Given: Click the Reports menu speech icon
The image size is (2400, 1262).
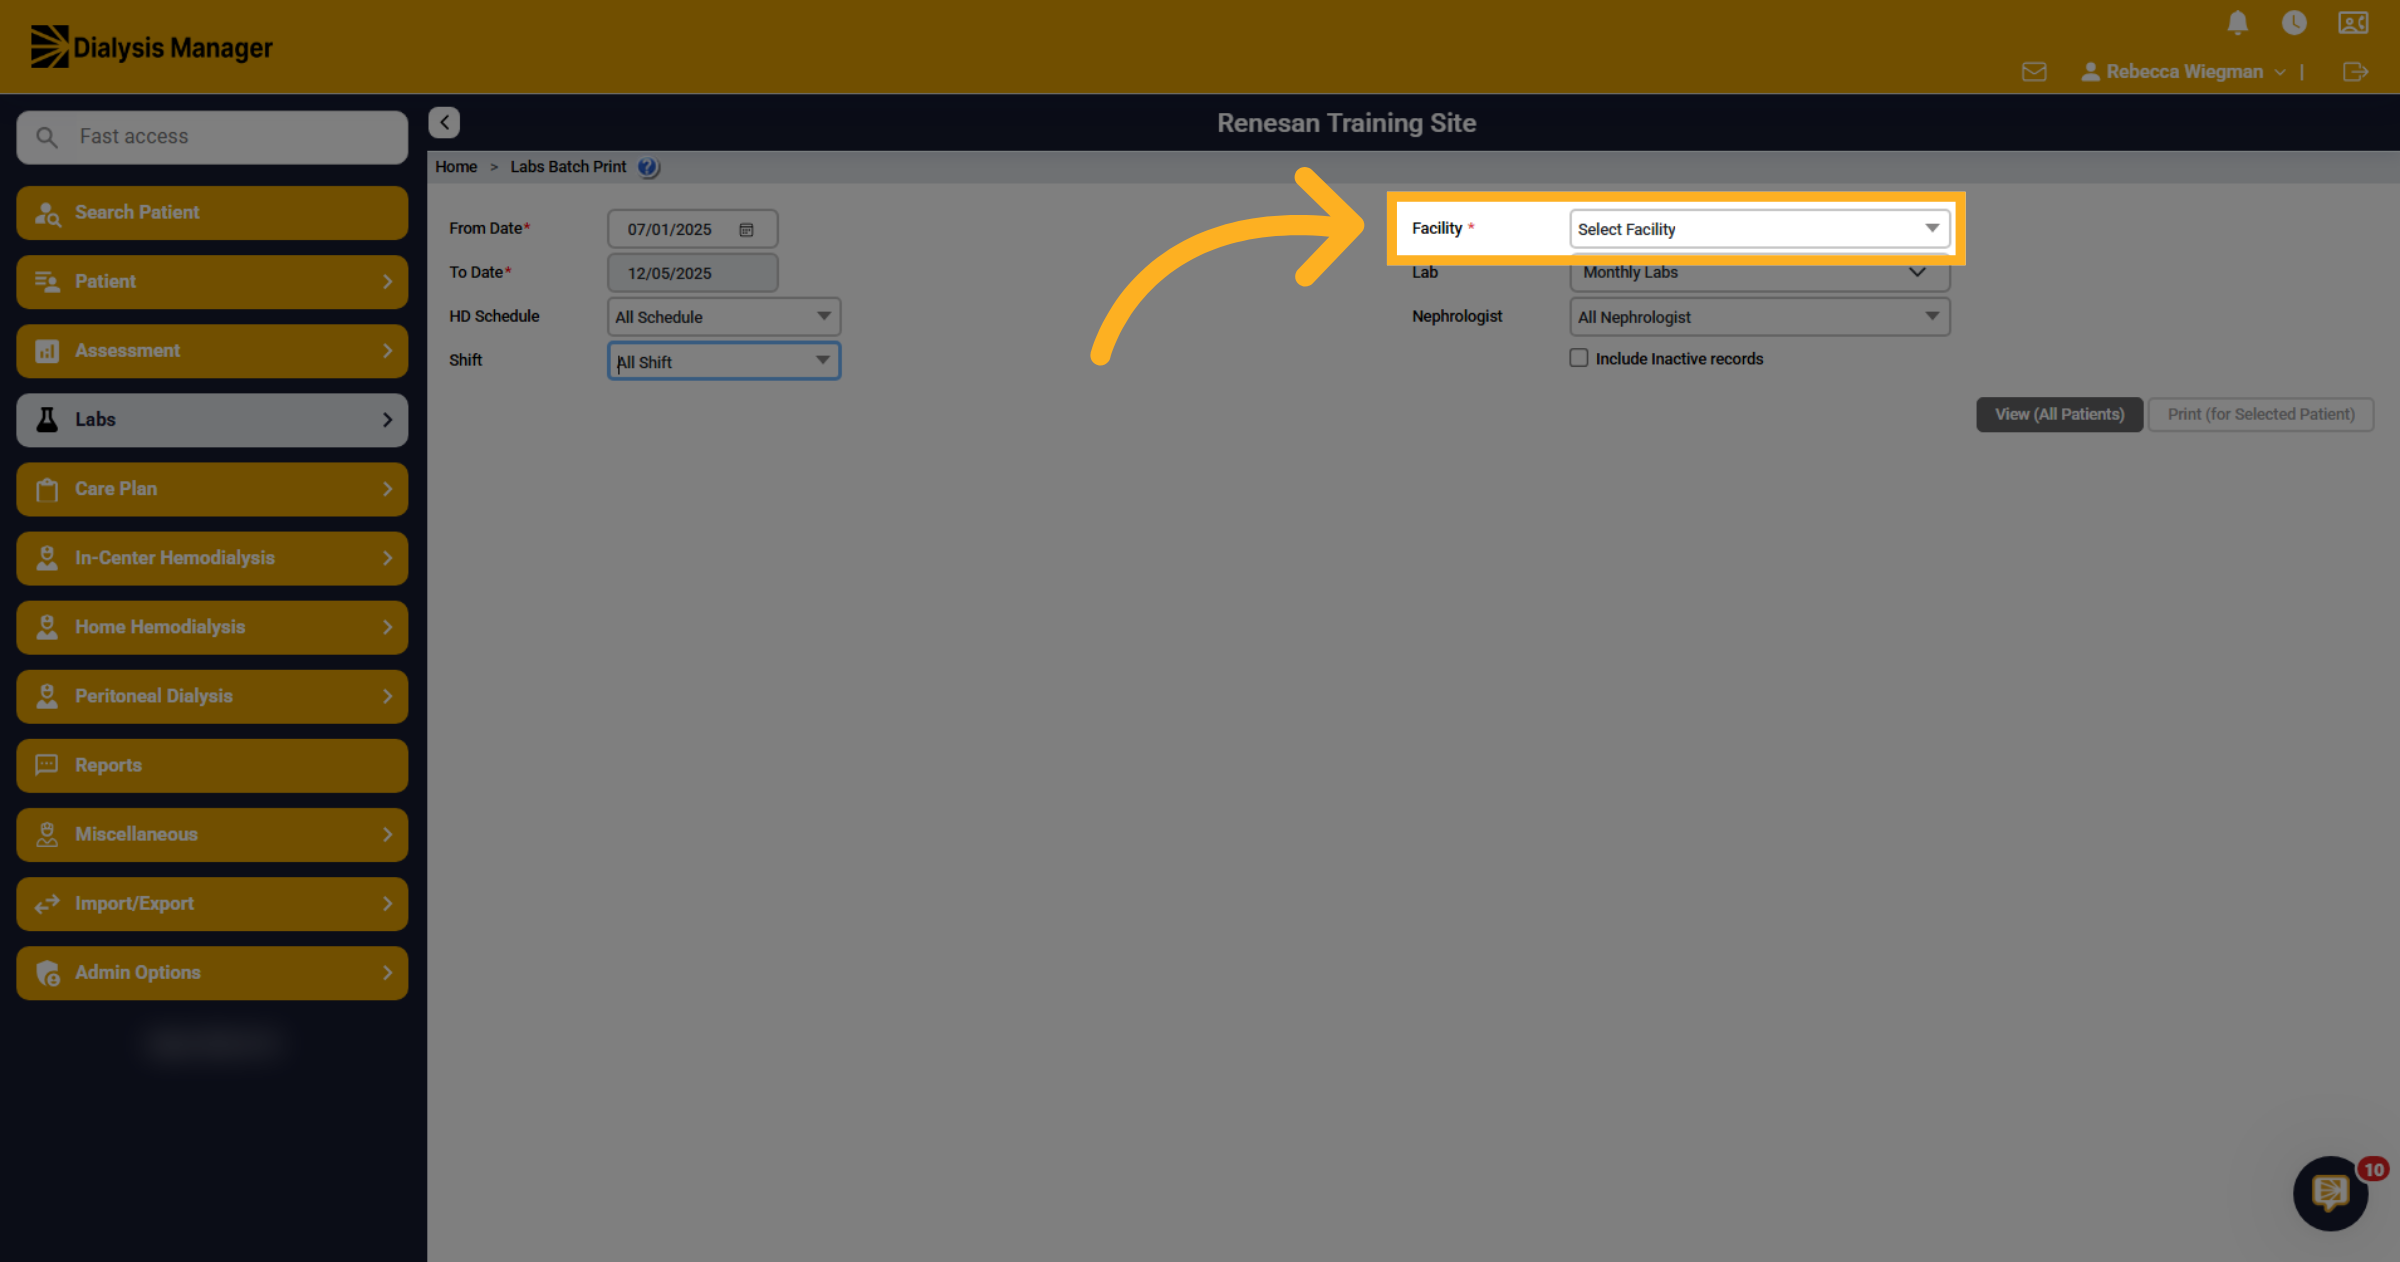Looking at the screenshot, I should (47, 765).
